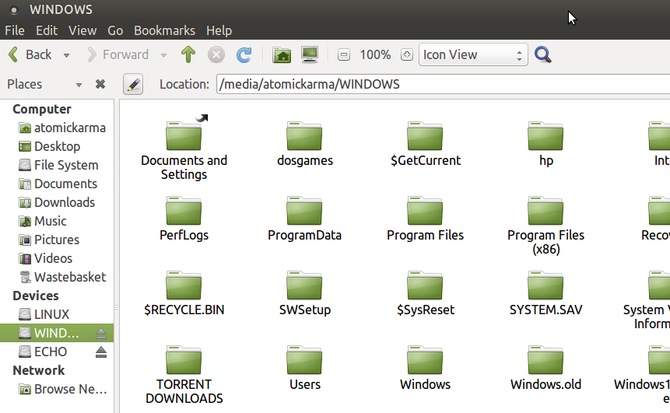This screenshot has width=670, height=413.
Task: Open the Edit menu
Action: (47, 31)
